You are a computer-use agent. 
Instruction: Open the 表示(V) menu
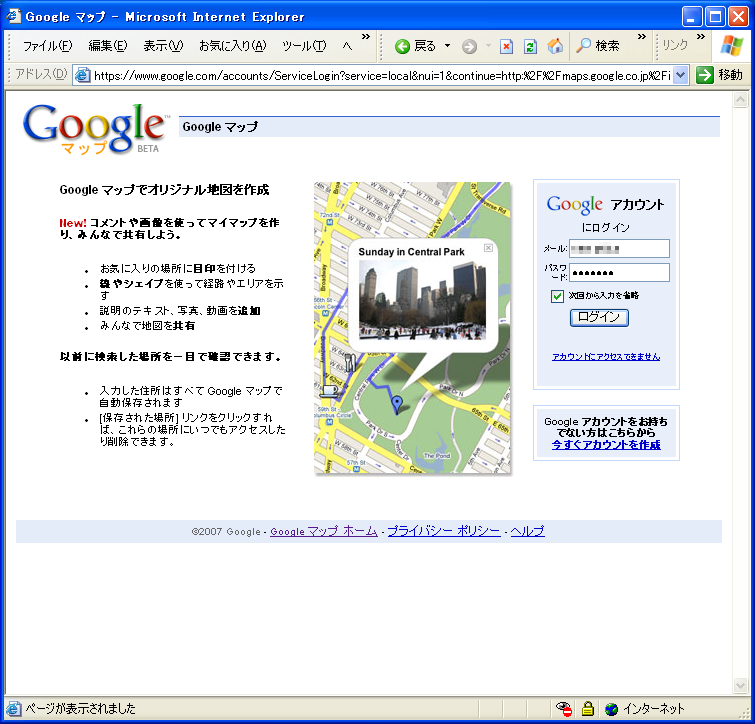point(163,46)
